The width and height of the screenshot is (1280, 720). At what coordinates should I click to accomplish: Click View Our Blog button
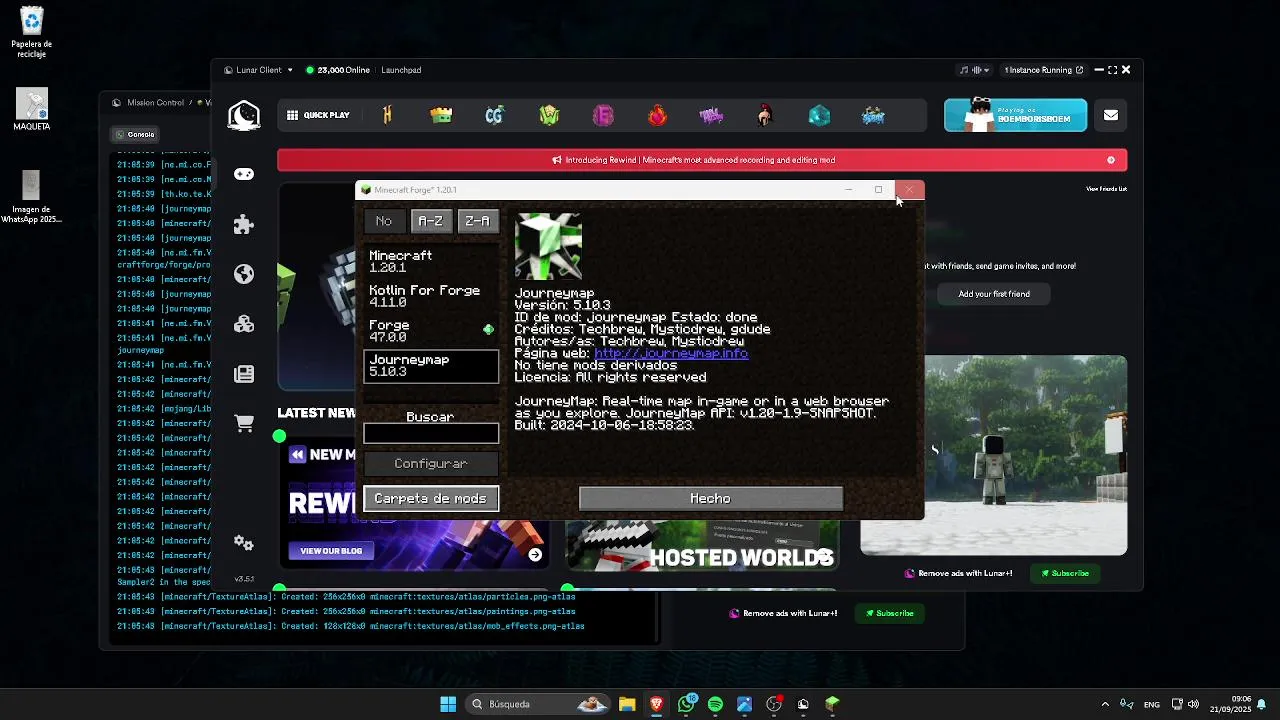pos(331,551)
